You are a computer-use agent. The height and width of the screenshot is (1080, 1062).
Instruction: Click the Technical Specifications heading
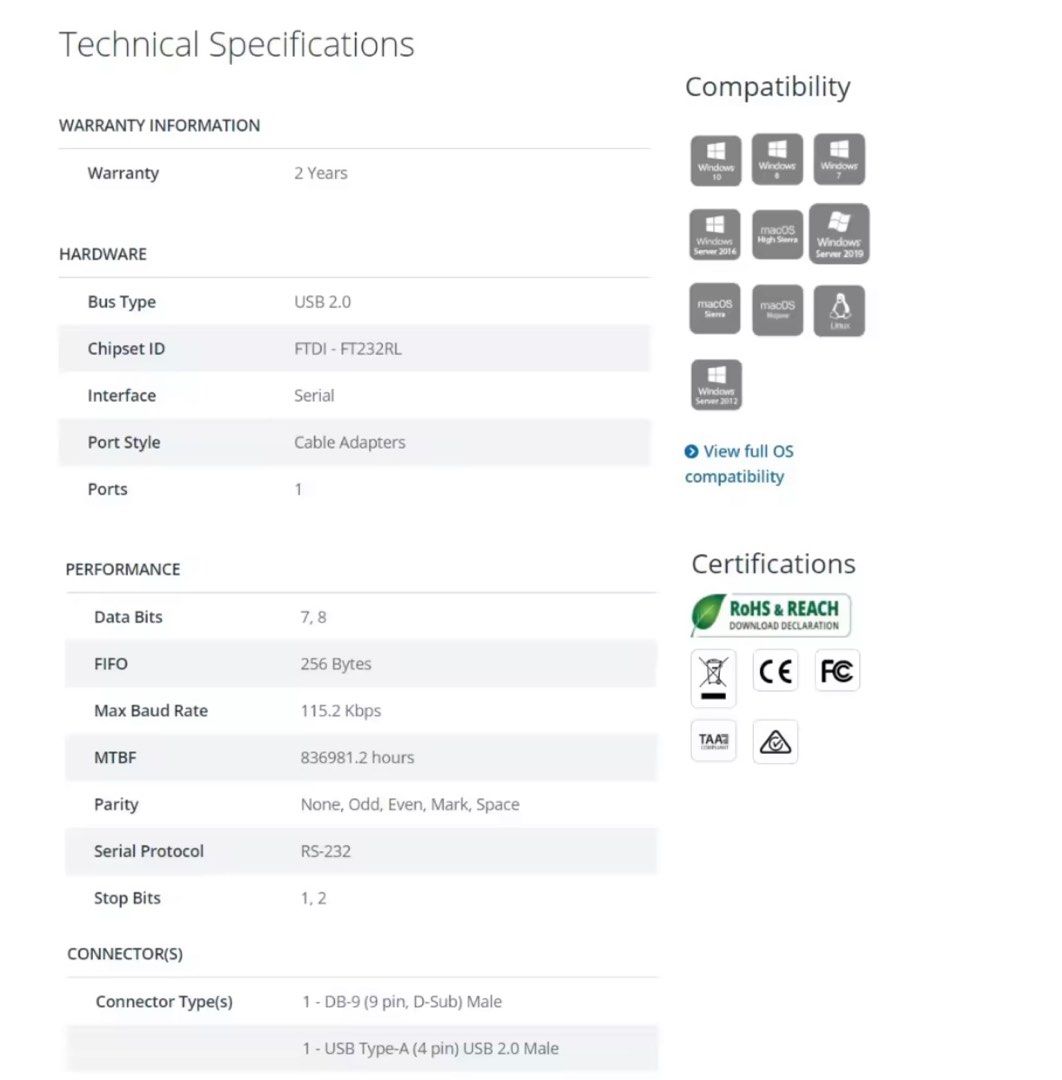(x=237, y=45)
